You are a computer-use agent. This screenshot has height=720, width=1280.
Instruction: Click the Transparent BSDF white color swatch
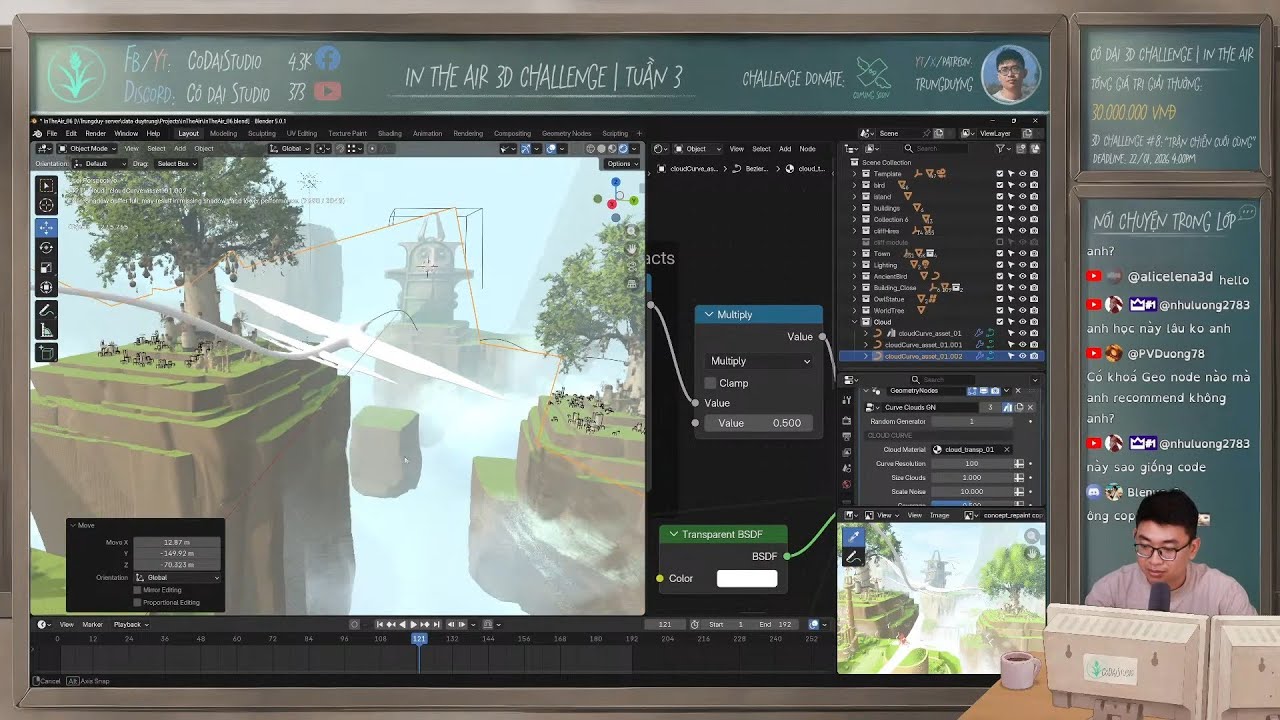click(747, 578)
